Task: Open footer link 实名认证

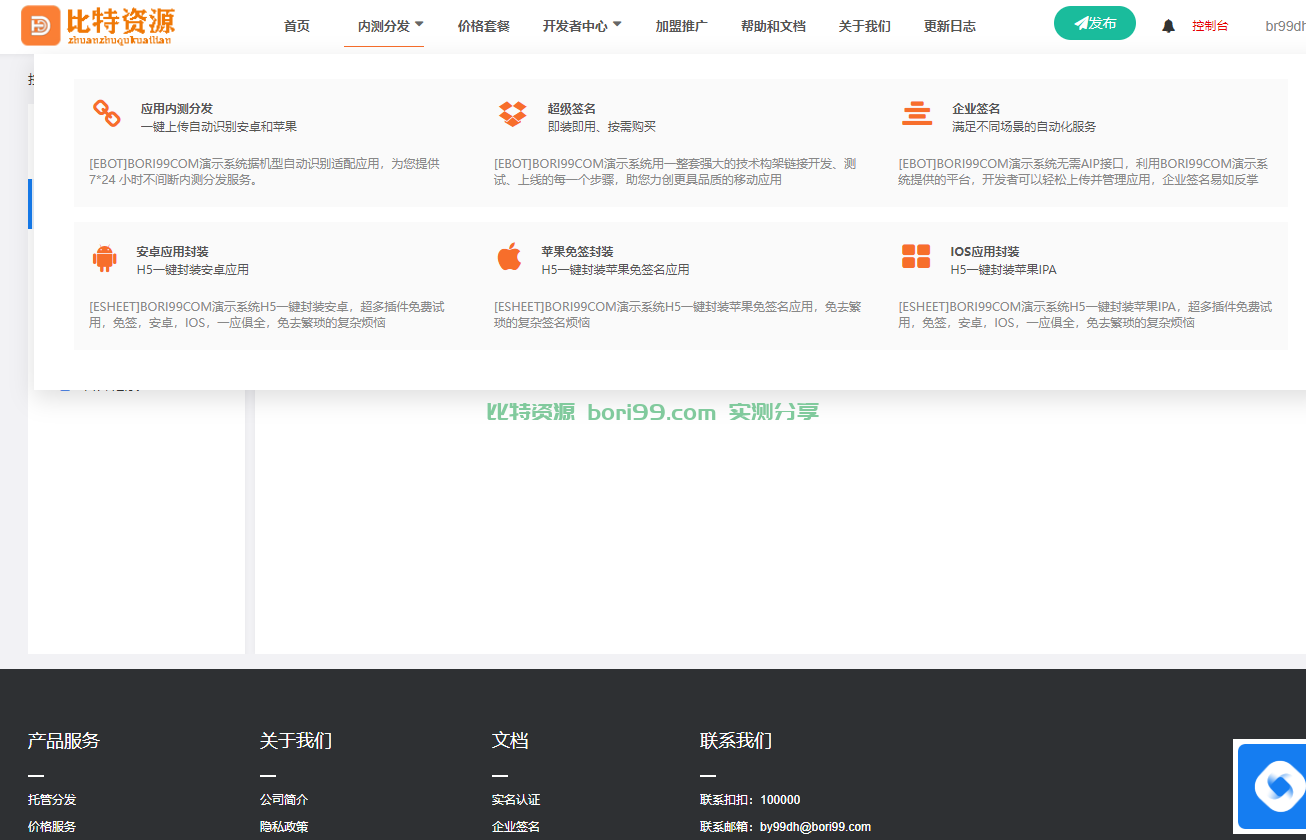Action: 516,800
